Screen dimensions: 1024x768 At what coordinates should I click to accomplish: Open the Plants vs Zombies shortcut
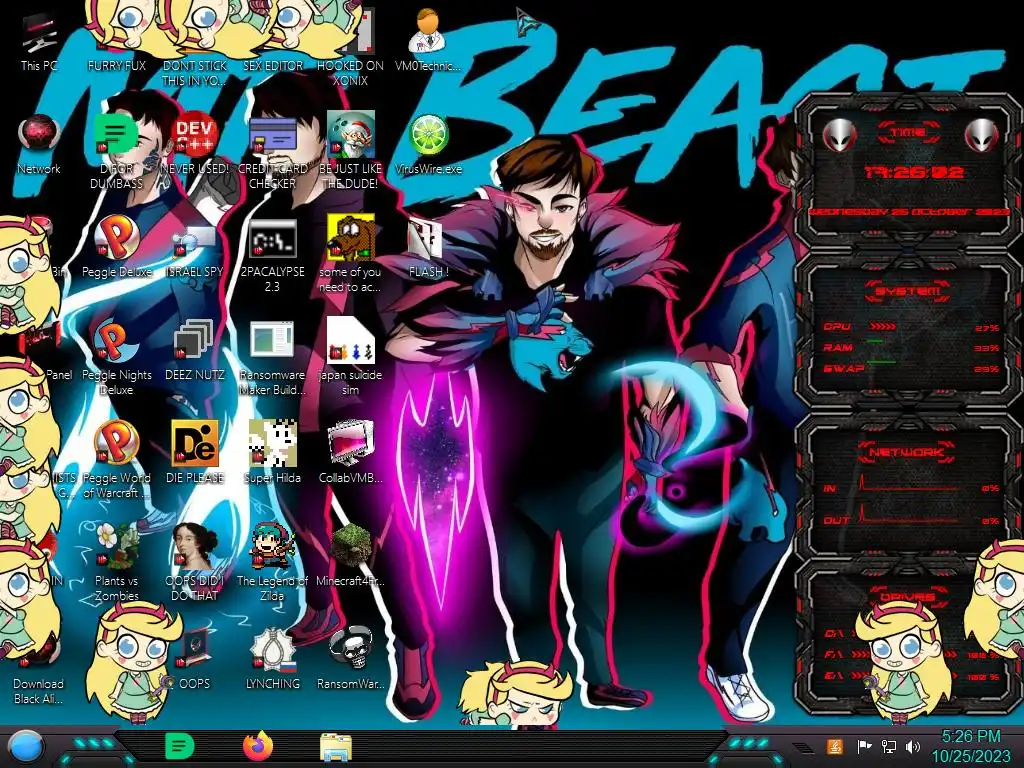click(x=116, y=562)
